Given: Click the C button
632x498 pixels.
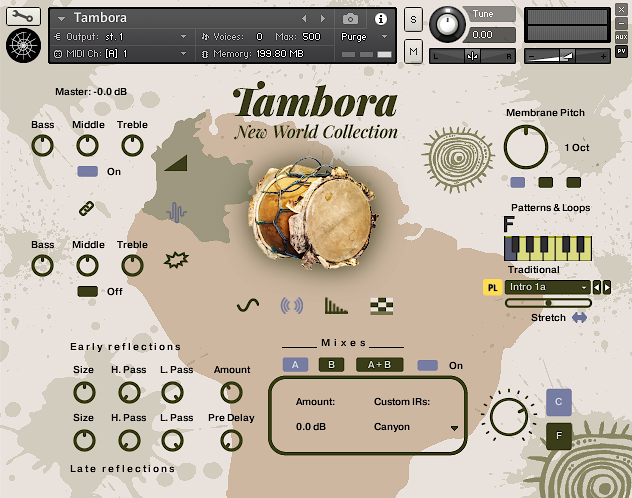Looking at the screenshot, I should (559, 402).
